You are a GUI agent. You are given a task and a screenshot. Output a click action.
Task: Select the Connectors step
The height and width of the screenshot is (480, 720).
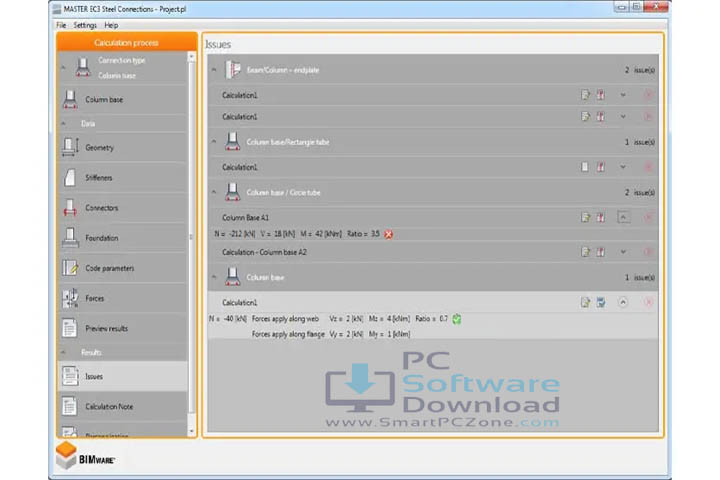(x=123, y=208)
